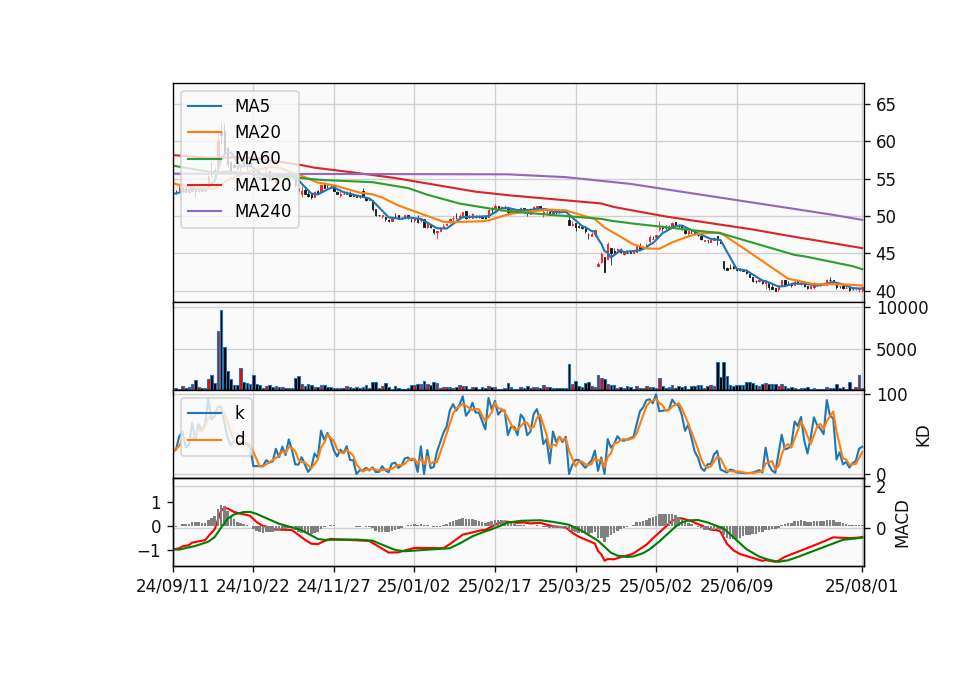960x690 pixels.
Task: Click the blue MA5 legend line sample
Action: [204, 106]
